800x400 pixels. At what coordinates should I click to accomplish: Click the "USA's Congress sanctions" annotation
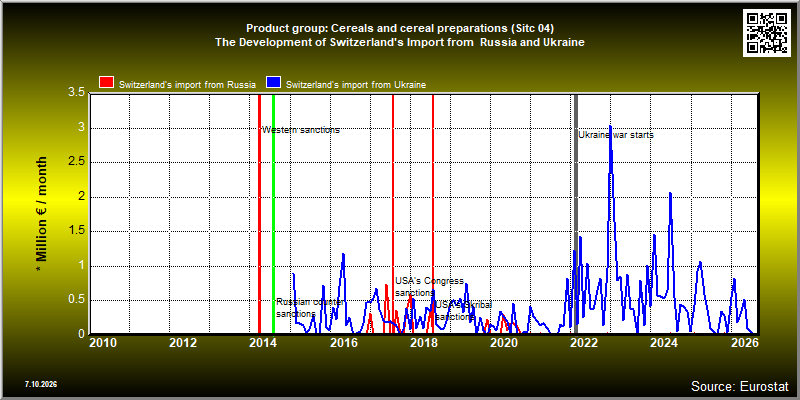point(430,287)
